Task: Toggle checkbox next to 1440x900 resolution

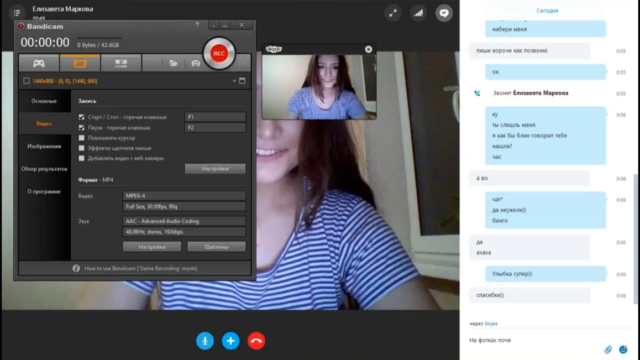Action: 27,81
